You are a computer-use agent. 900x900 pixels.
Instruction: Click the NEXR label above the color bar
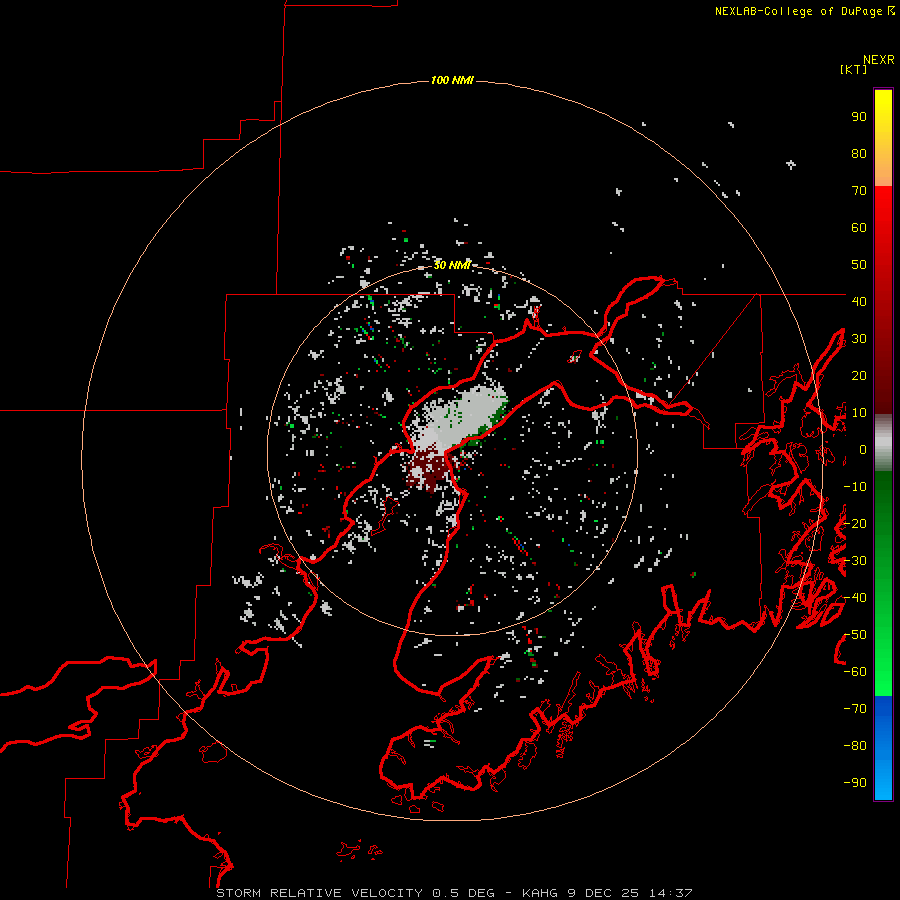tap(879, 60)
